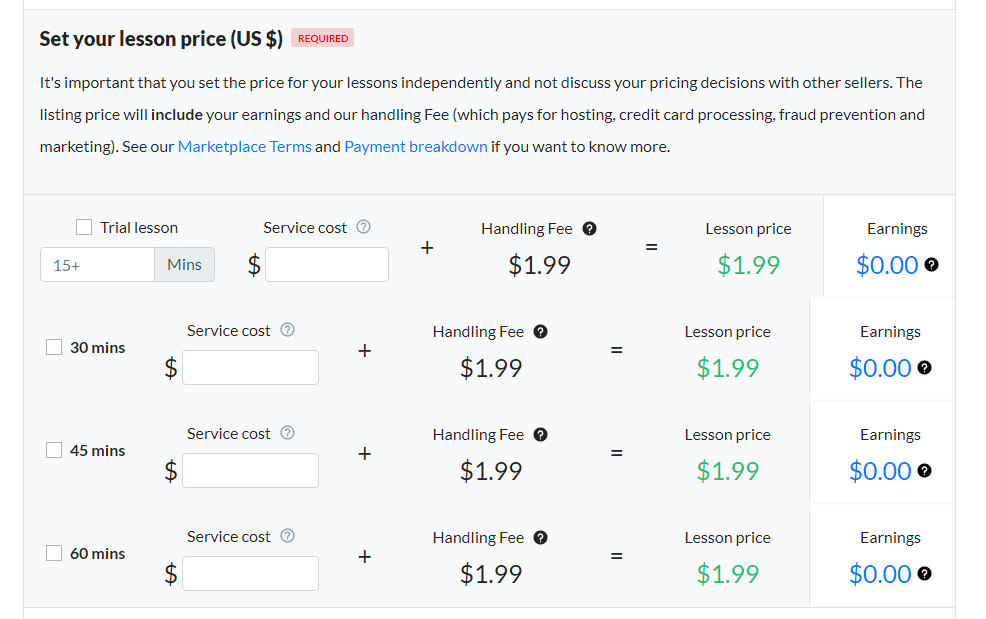Click the 45 mins Service cost field
986x619 pixels.
tap(250, 471)
